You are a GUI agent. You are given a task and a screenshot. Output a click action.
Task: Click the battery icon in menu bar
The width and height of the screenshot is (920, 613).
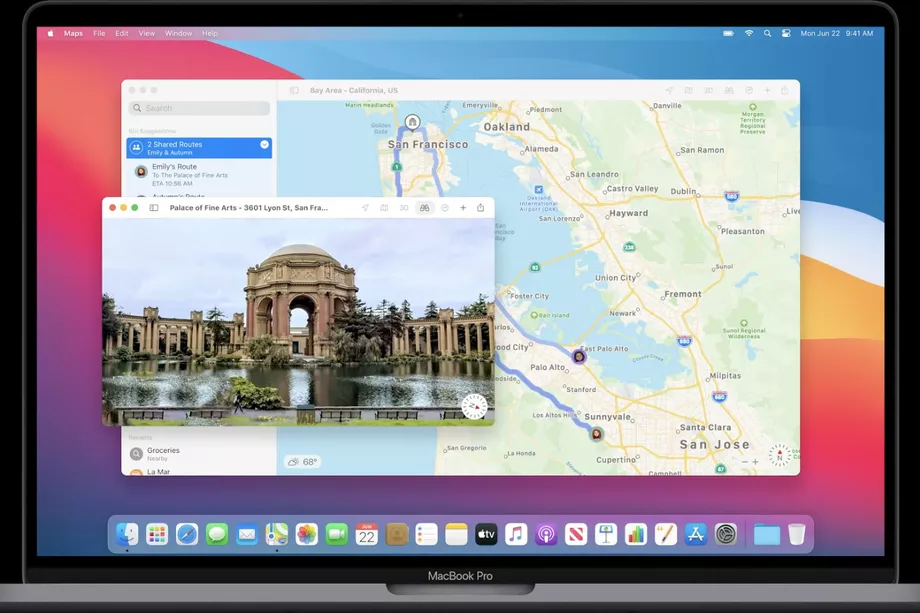(728, 33)
